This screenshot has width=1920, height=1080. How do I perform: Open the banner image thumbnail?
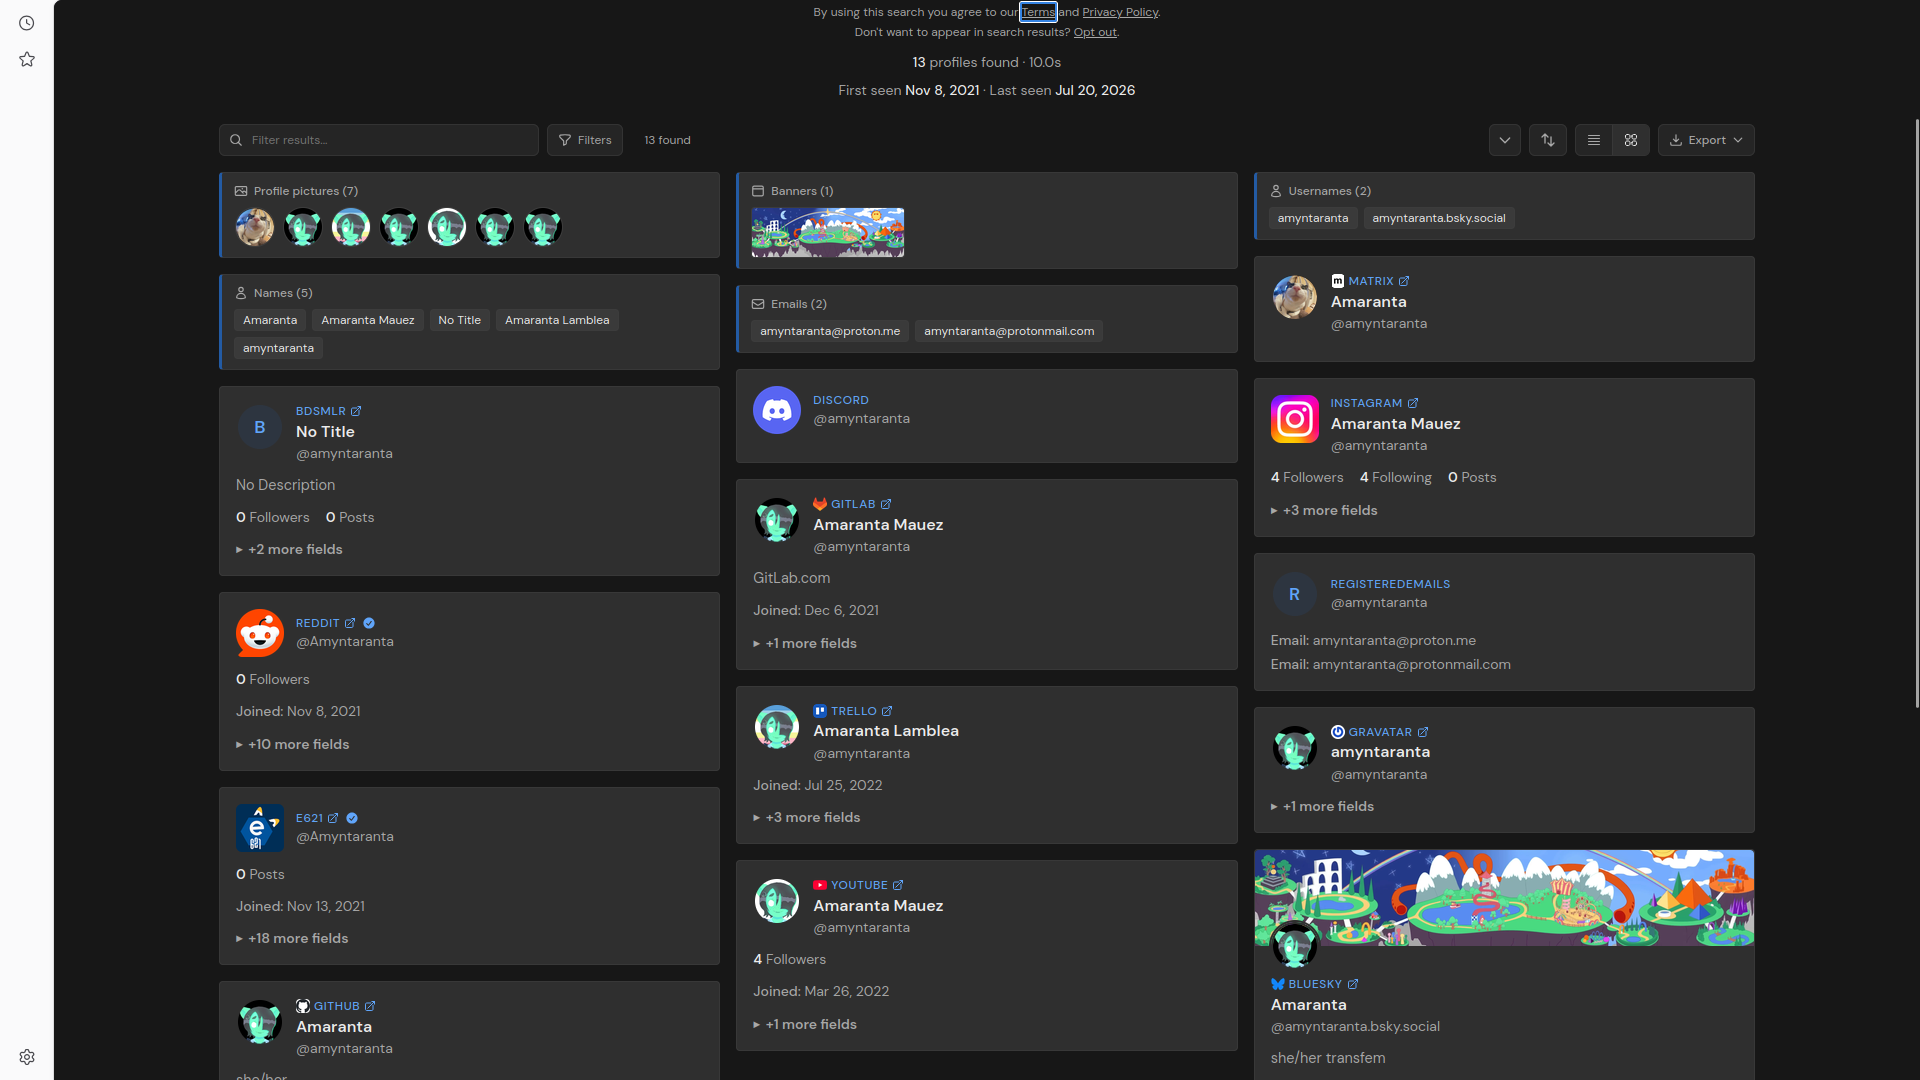tap(828, 232)
